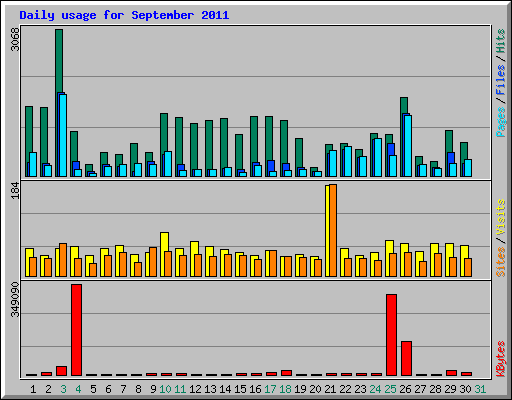Click the Files legend label
Viewport: 512px width, 400px height.
(x=500, y=79)
